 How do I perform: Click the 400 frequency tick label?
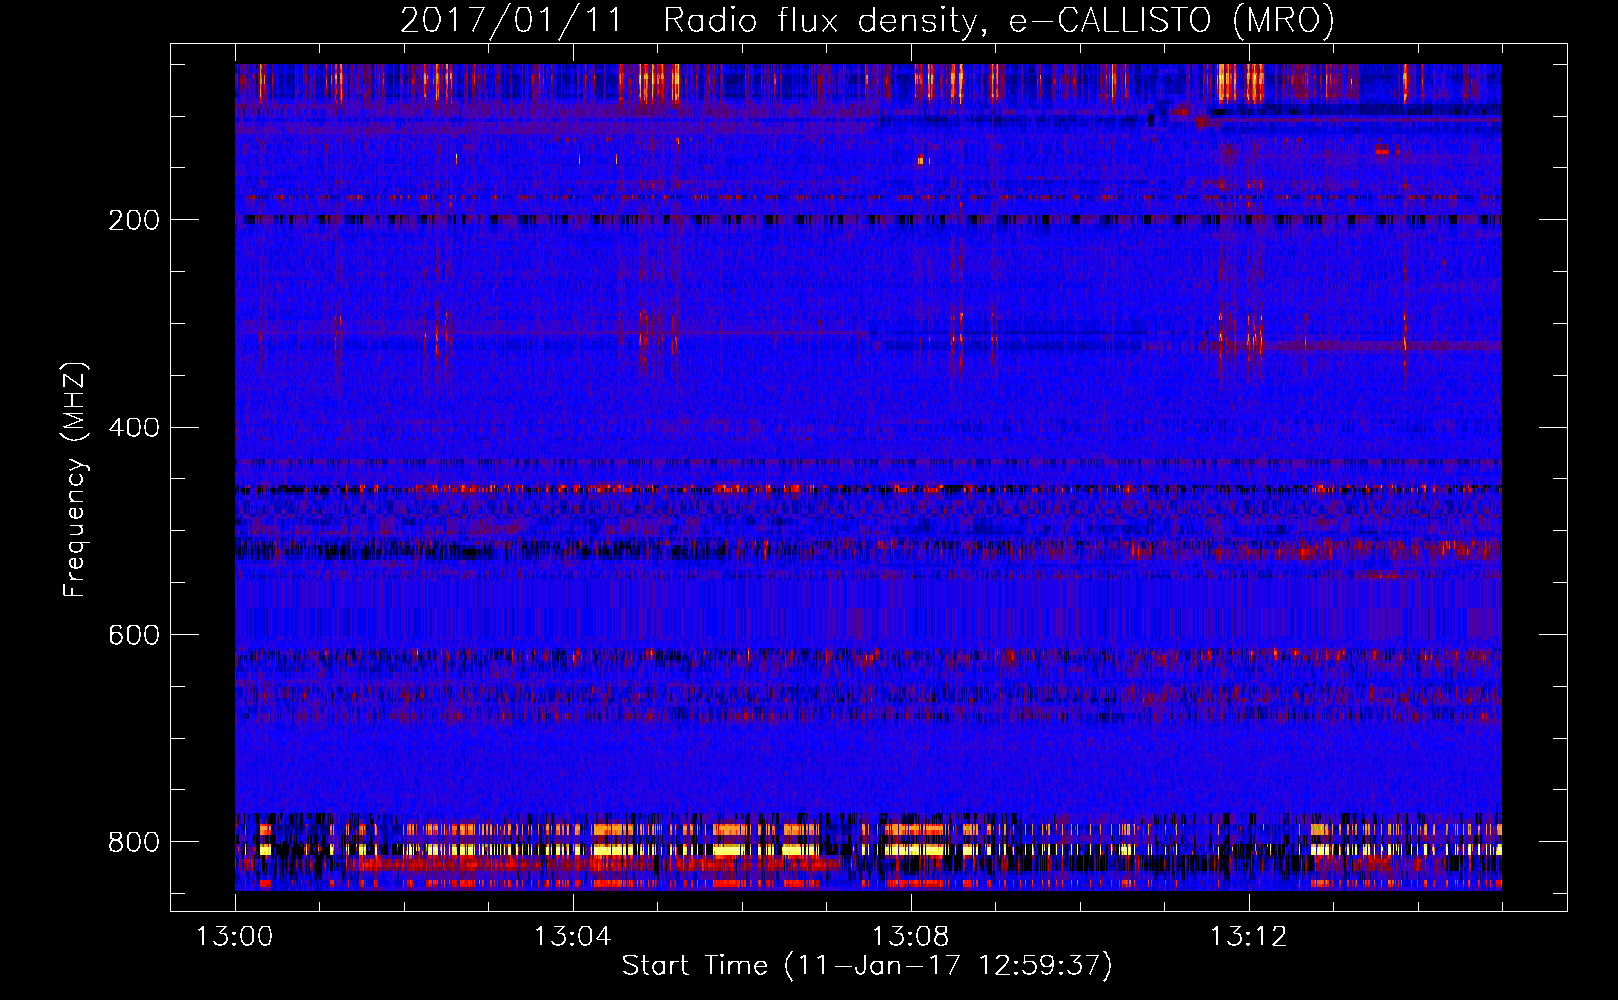click(x=134, y=428)
